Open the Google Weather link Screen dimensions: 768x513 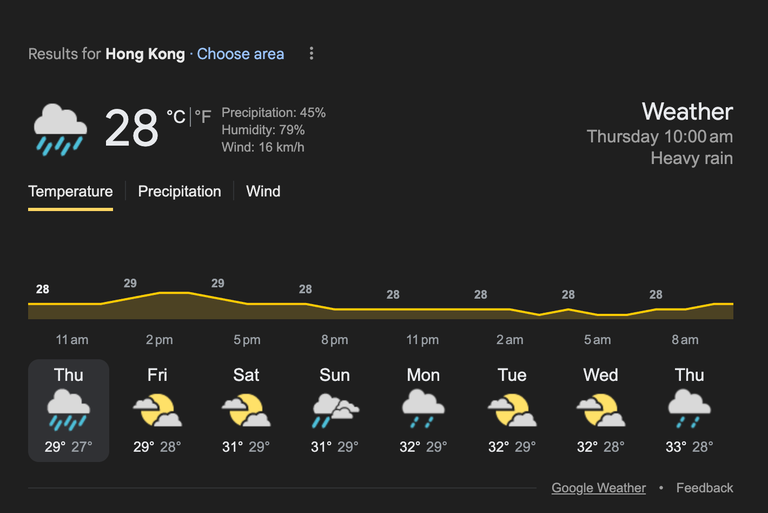point(599,488)
